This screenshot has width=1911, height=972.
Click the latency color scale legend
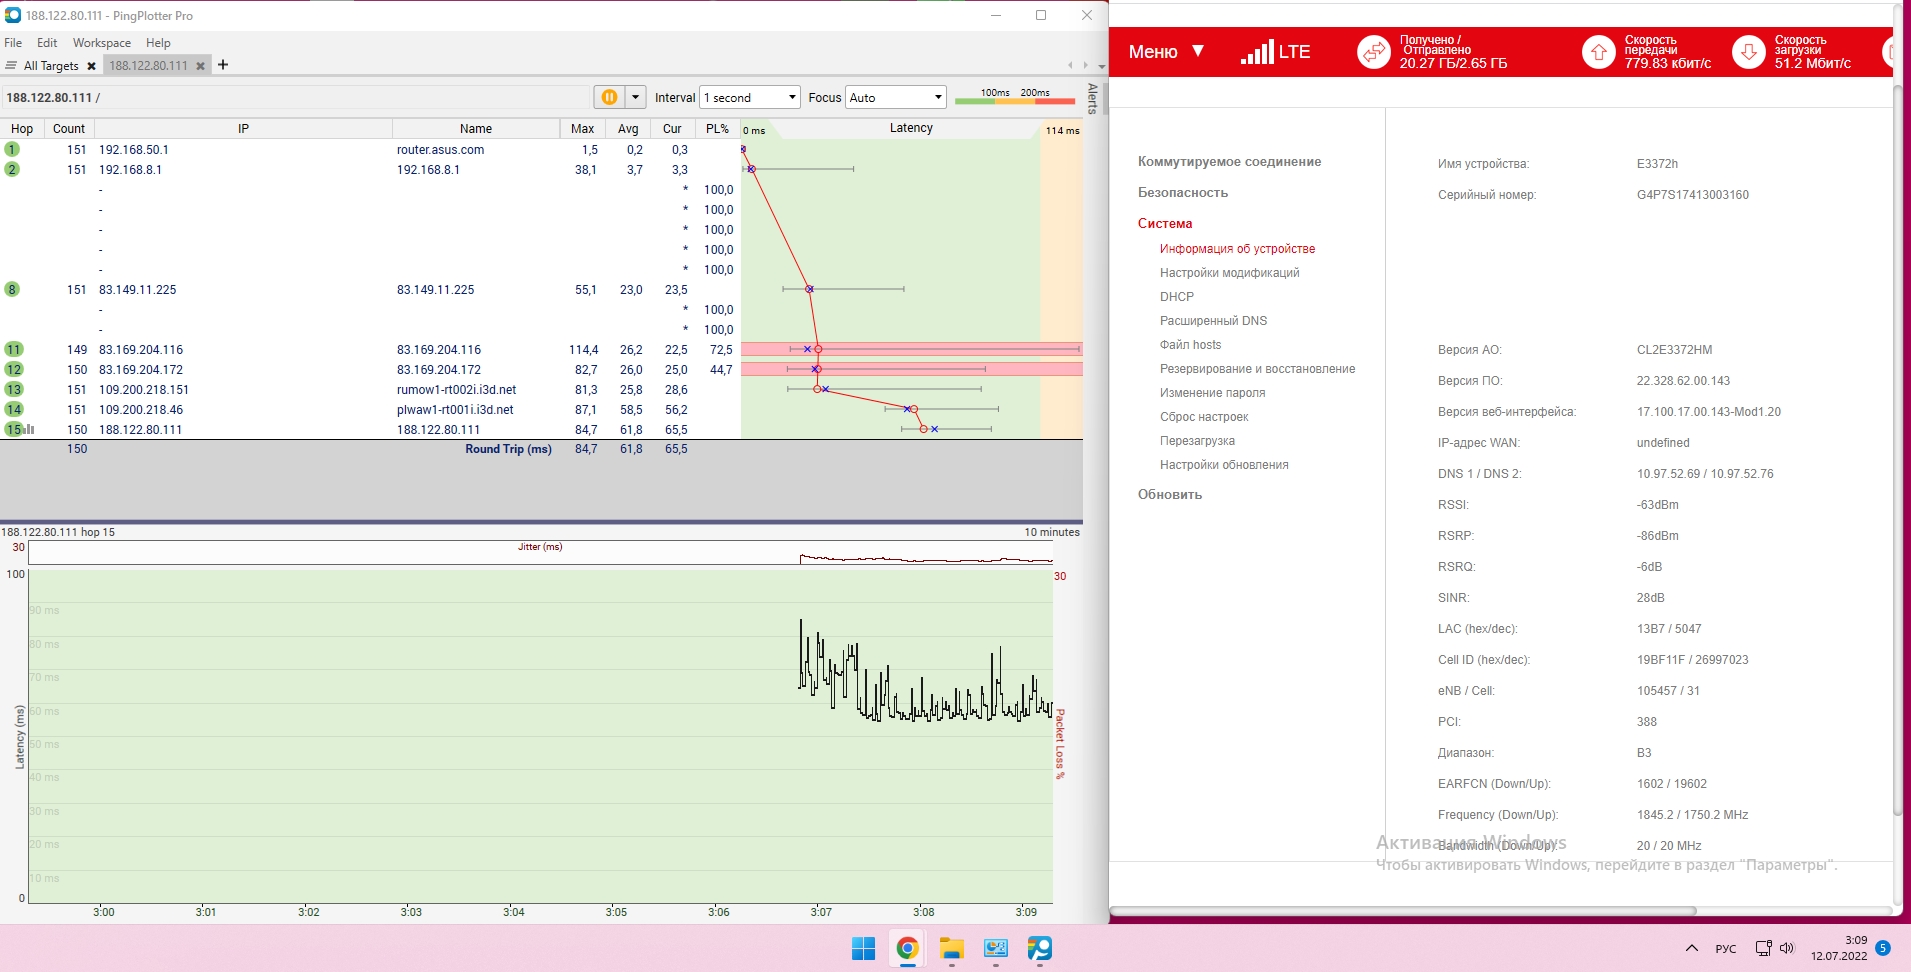coord(1015,97)
